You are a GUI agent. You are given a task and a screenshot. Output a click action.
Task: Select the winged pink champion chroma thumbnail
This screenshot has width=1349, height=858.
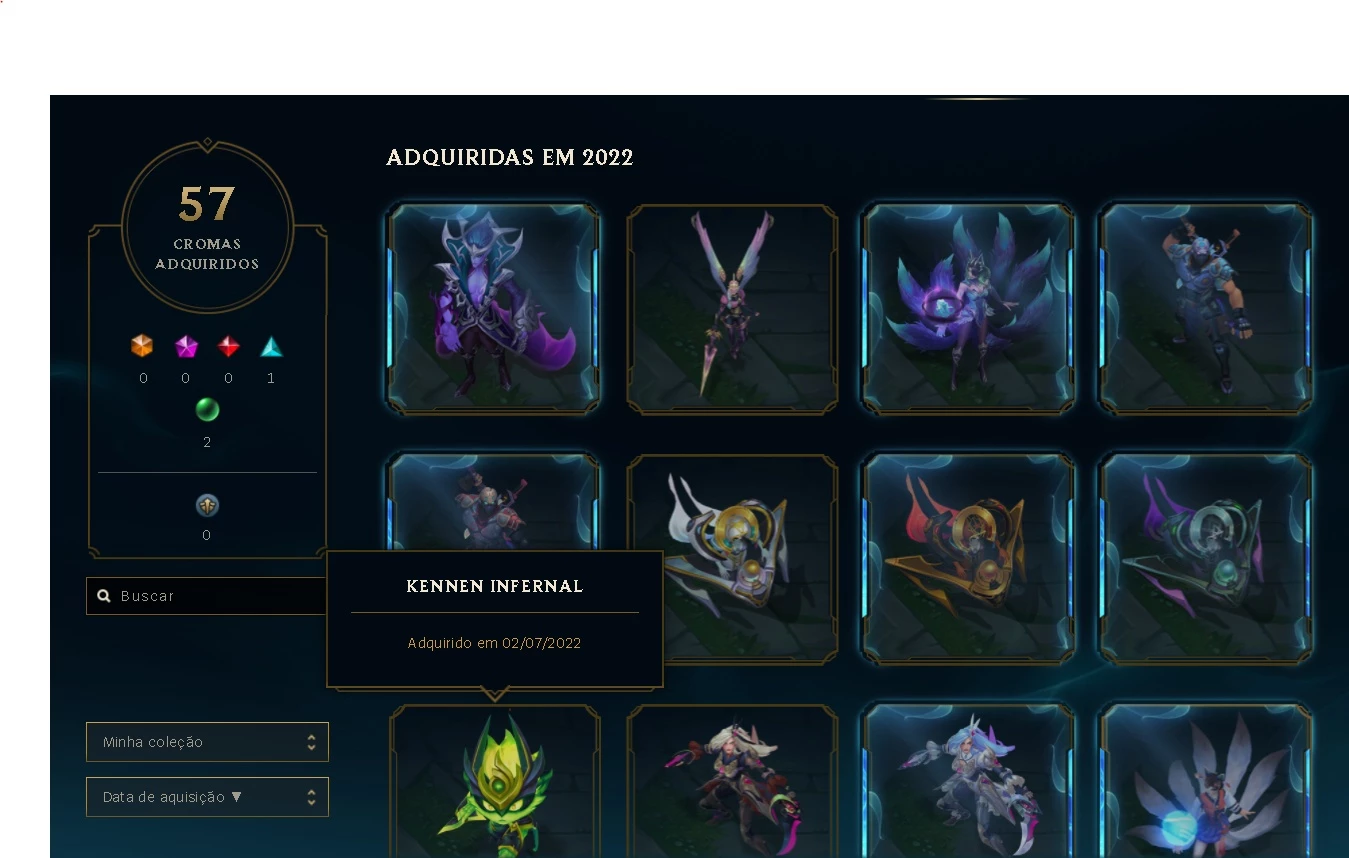coord(732,309)
